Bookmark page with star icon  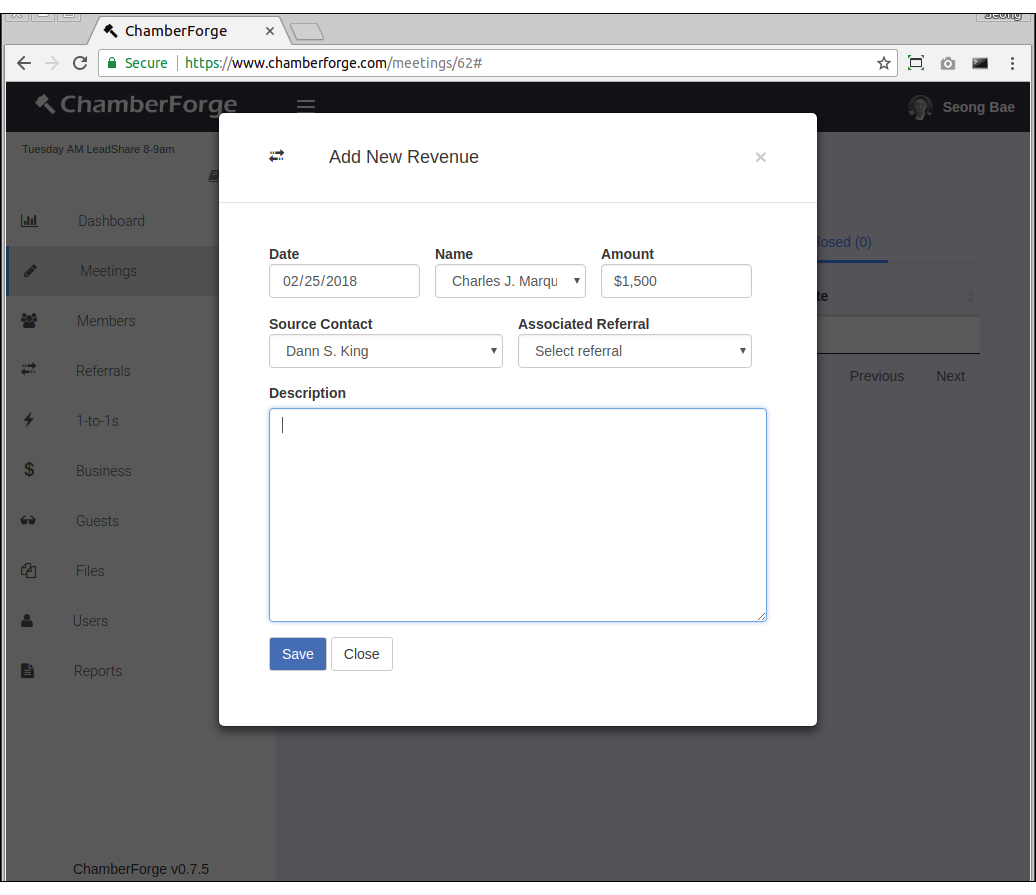pyautogui.click(x=884, y=63)
